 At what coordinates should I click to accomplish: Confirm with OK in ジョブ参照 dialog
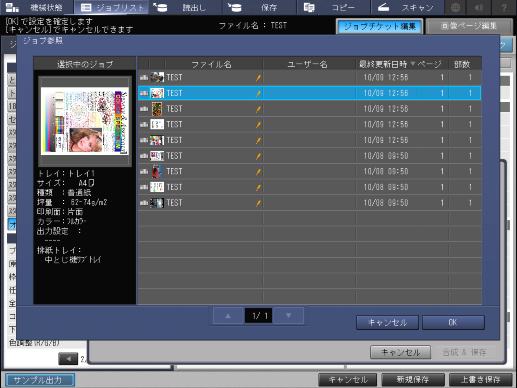tap(453, 322)
